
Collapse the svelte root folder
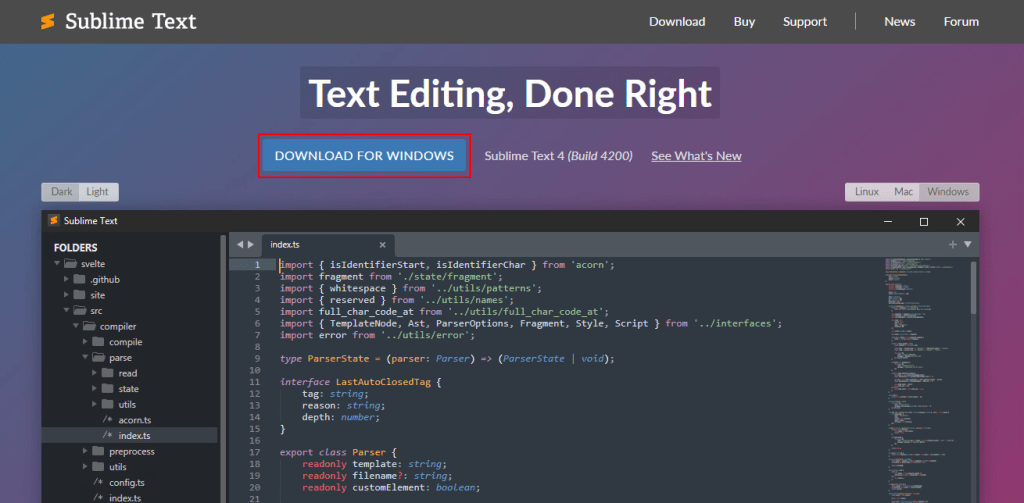[58, 264]
